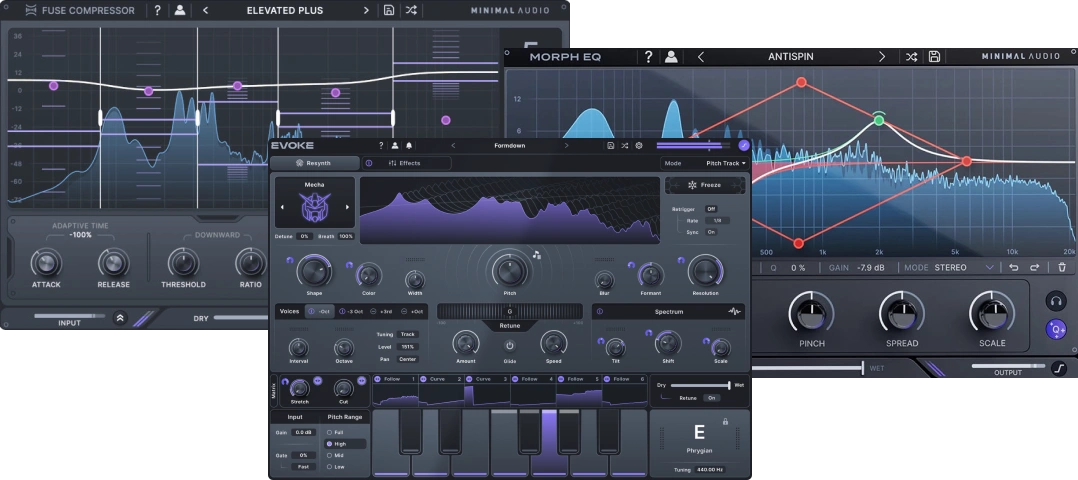Viewport: 1078px width, 480px height.
Task: Open user account in Evoke header
Action: tap(395, 146)
